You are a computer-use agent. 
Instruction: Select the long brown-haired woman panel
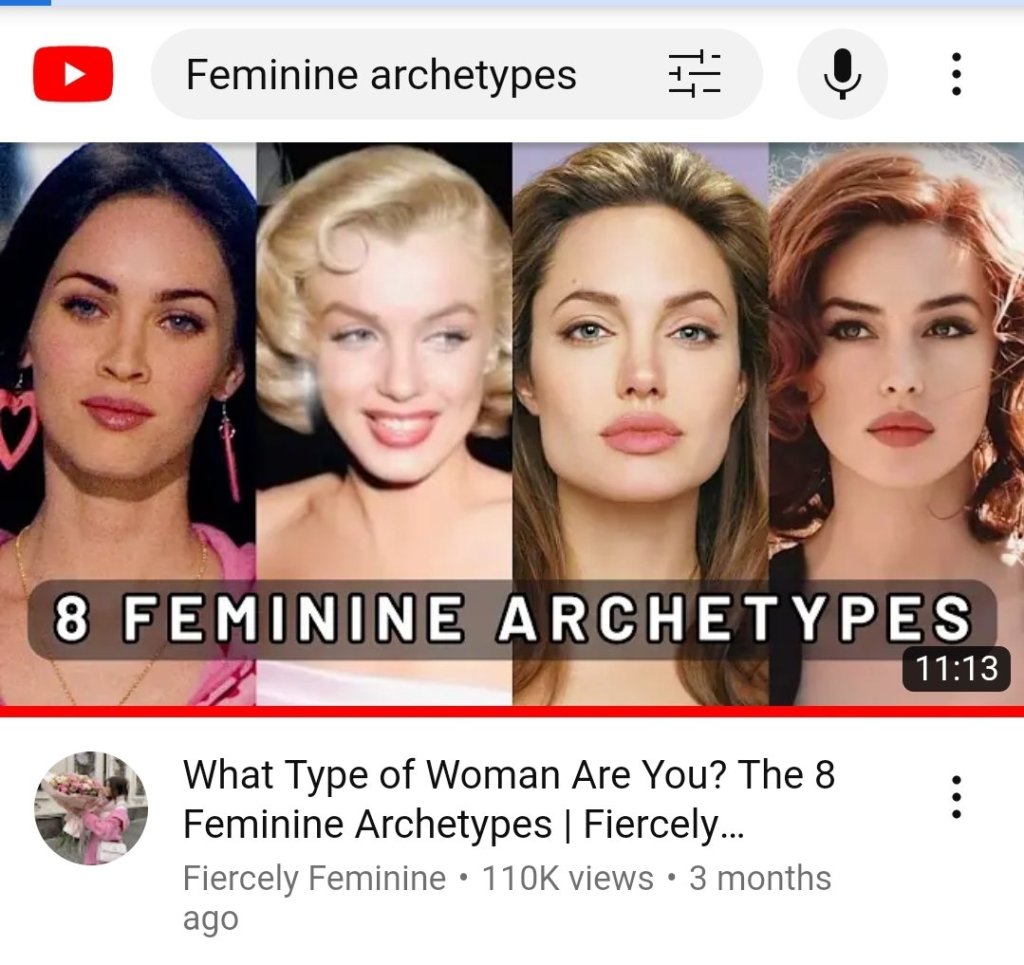point(641,424)
